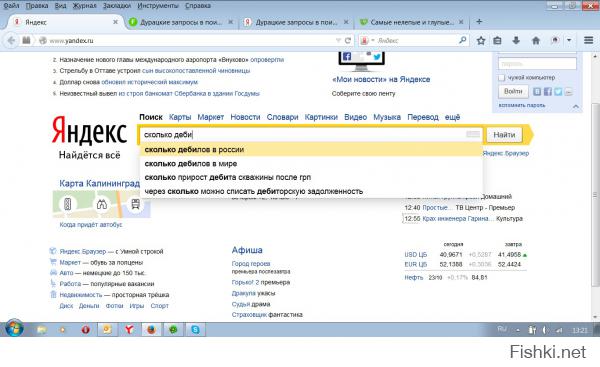The image size is (600, 367).
Task: Go to the Home page icon
Action: click(x=536, y=41)
